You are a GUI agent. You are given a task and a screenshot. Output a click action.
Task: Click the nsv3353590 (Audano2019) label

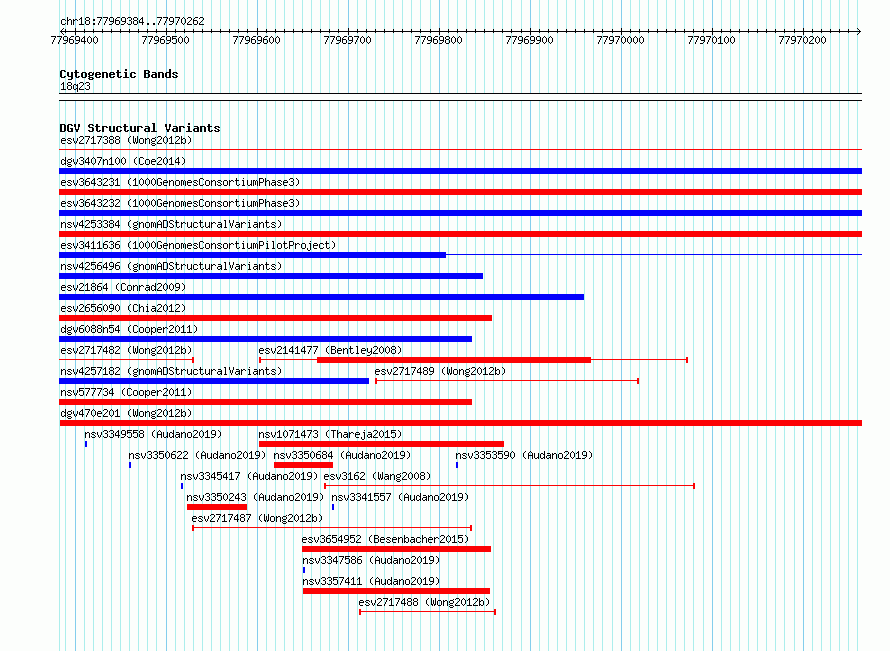(524, 455)
